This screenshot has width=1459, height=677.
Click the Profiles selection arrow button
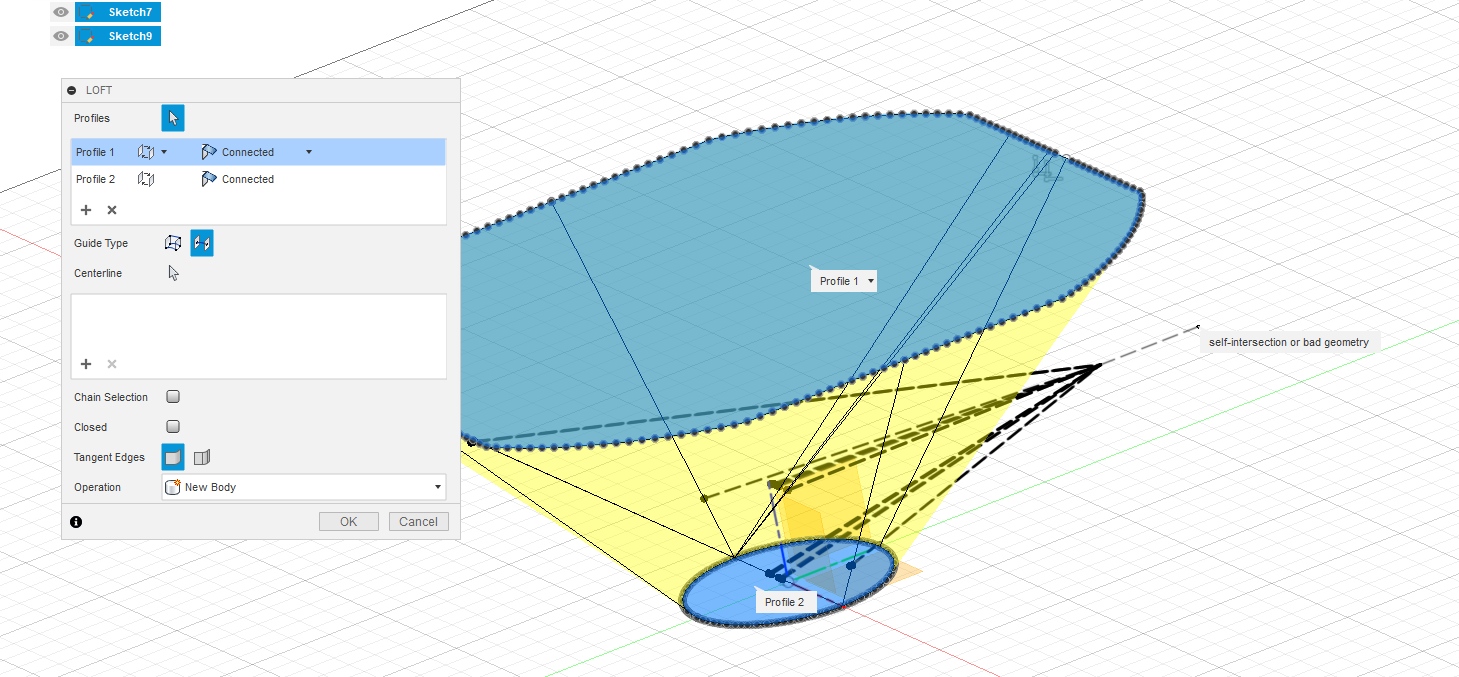click(x=173, y=118)
